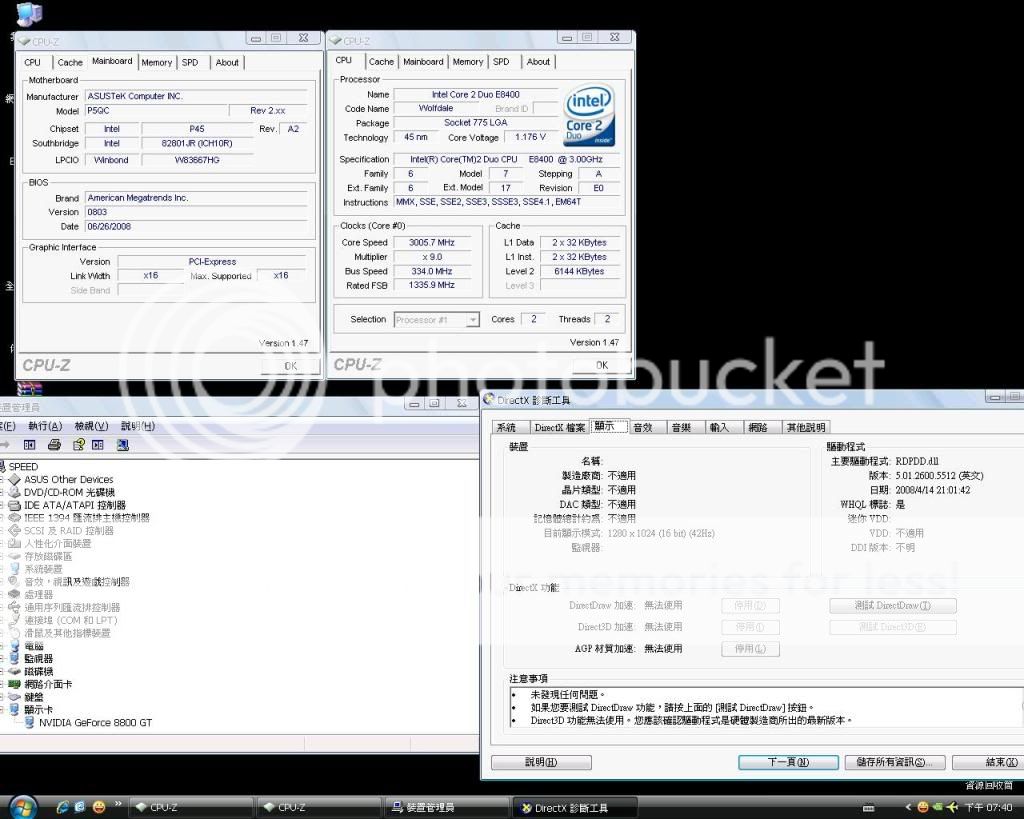
Task: Click the driver name RDPDD.dll
Action: (917, 461)
